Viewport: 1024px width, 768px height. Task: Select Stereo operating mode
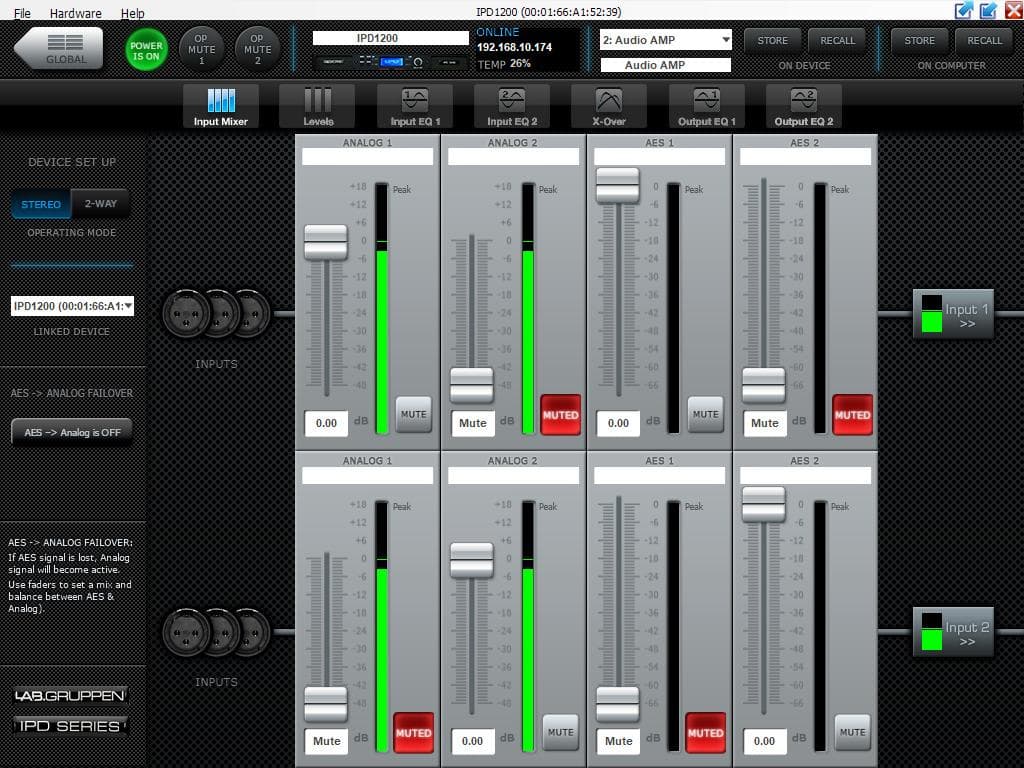coord(41,204)
